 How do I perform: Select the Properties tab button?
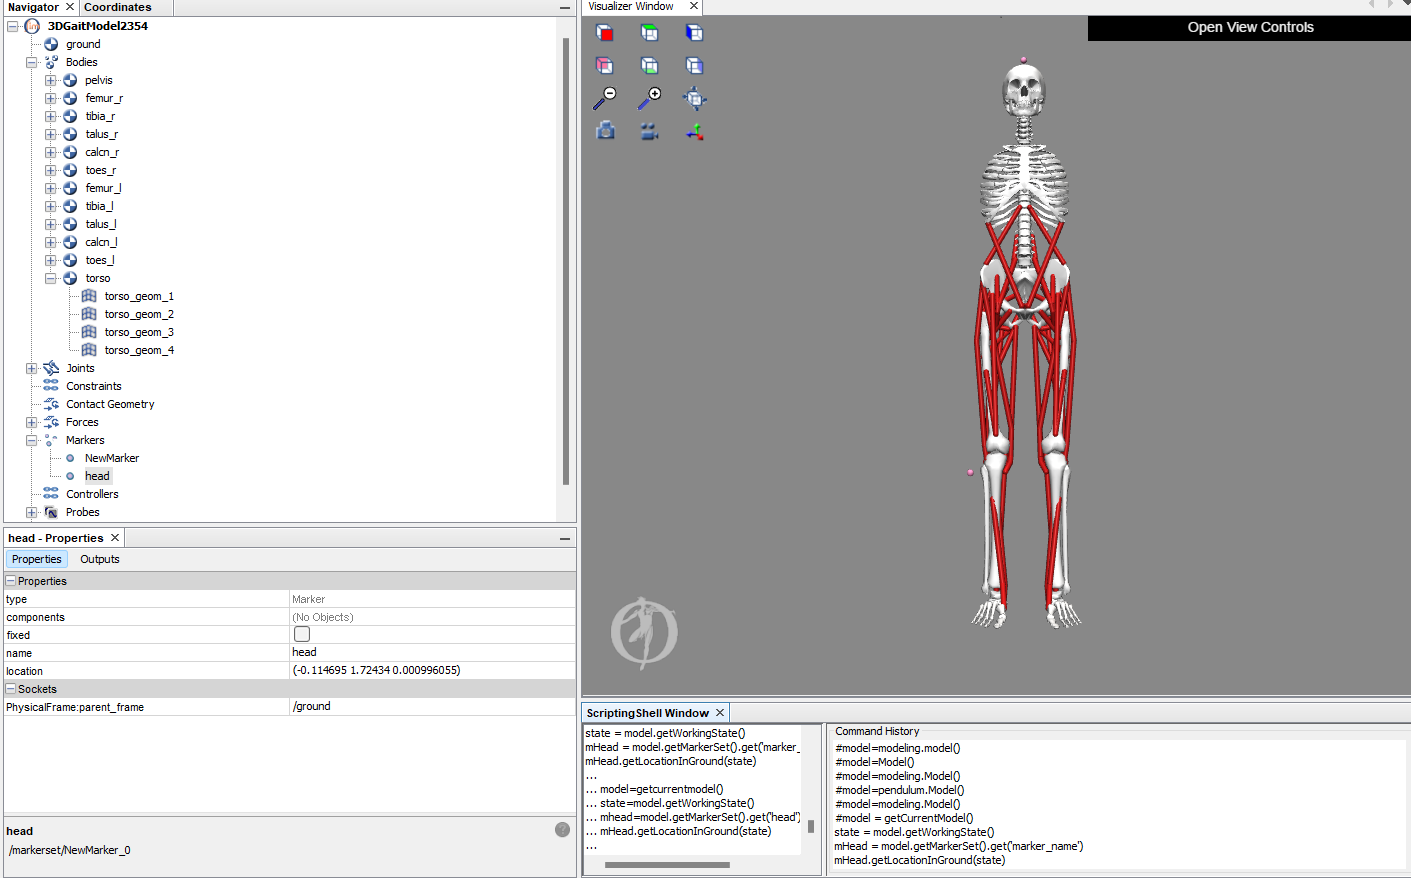(37, 559)
